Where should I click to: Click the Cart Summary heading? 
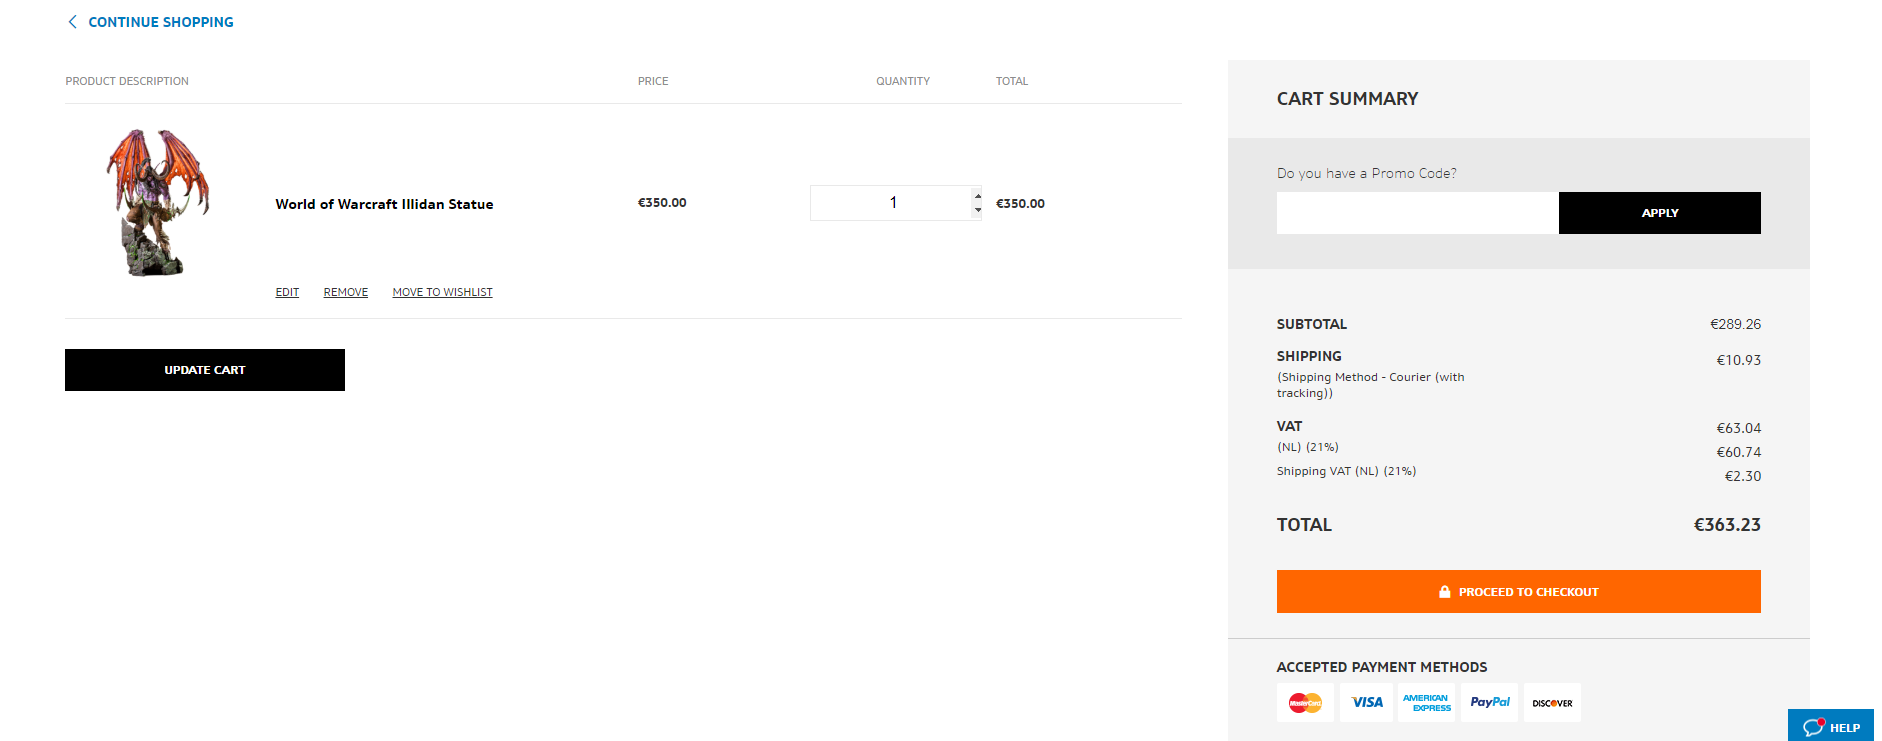[x=1347, y=99]
